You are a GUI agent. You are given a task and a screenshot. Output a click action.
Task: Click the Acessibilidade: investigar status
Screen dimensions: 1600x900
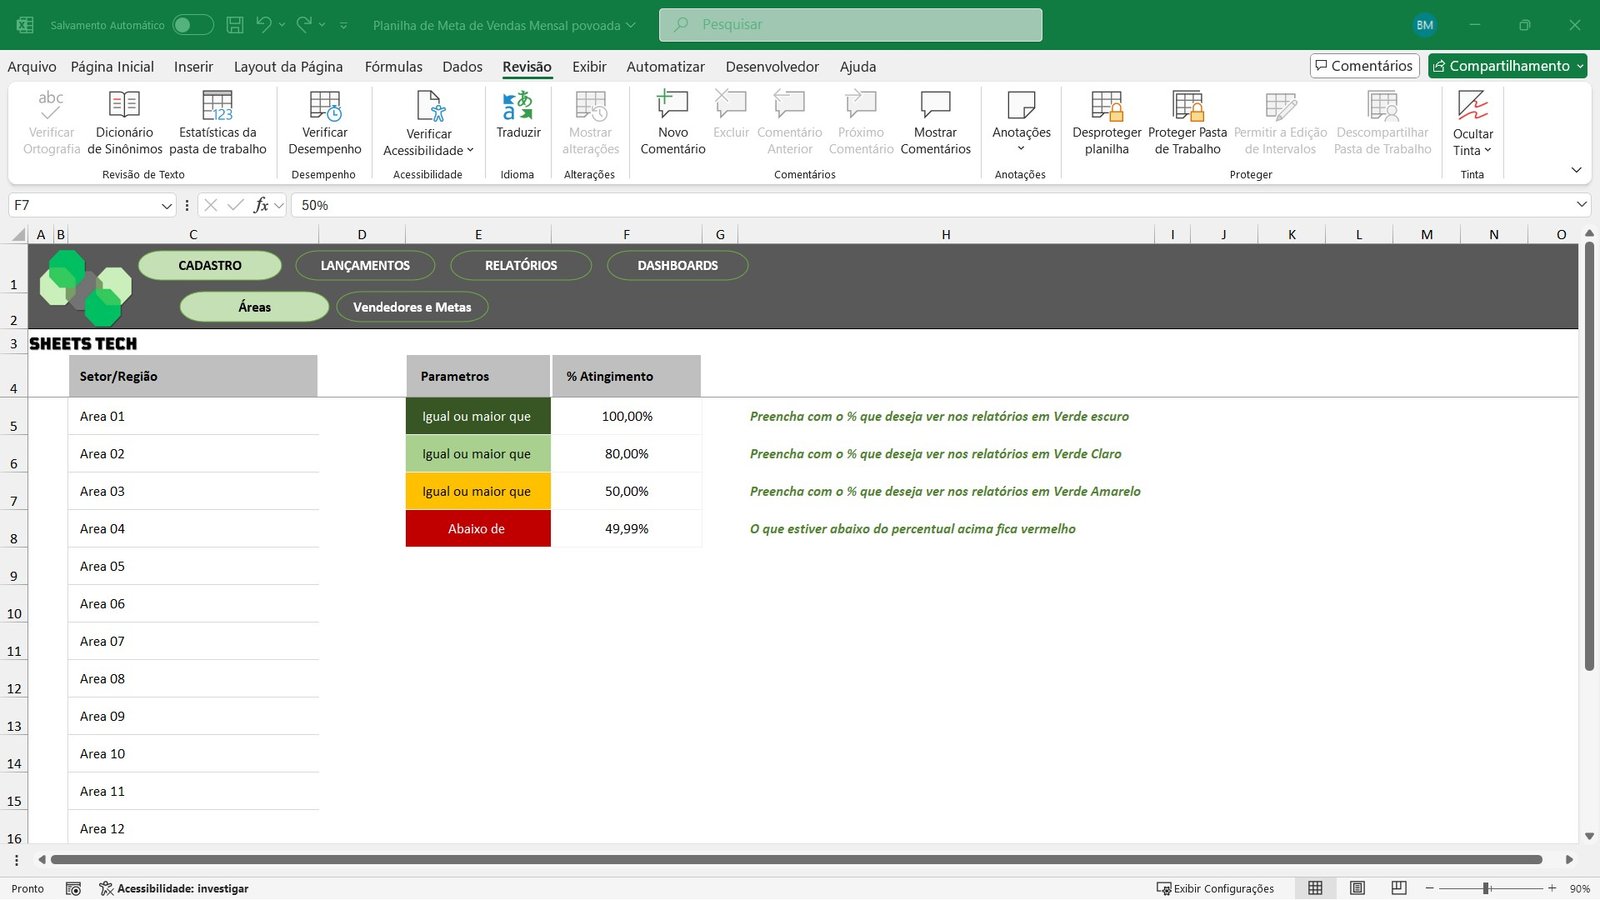[174, 888]
